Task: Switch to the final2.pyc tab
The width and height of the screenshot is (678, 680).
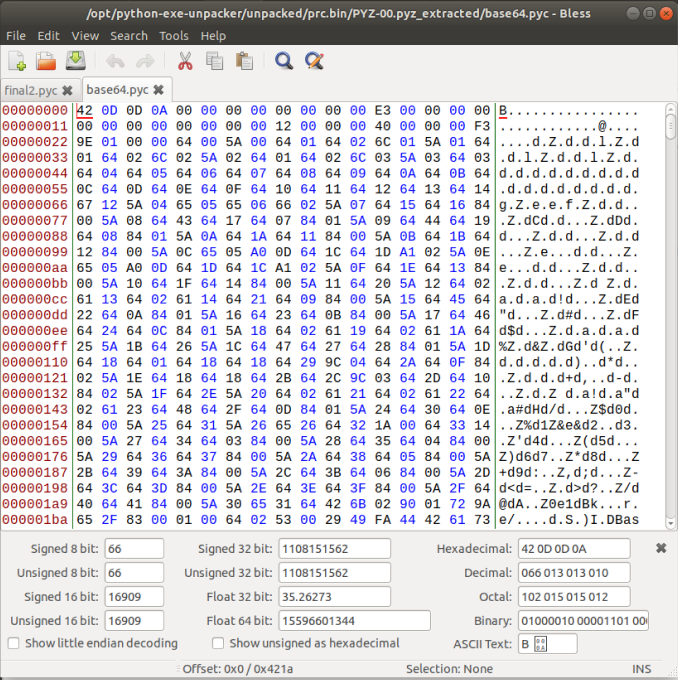Action: click(x=31, y=90)
